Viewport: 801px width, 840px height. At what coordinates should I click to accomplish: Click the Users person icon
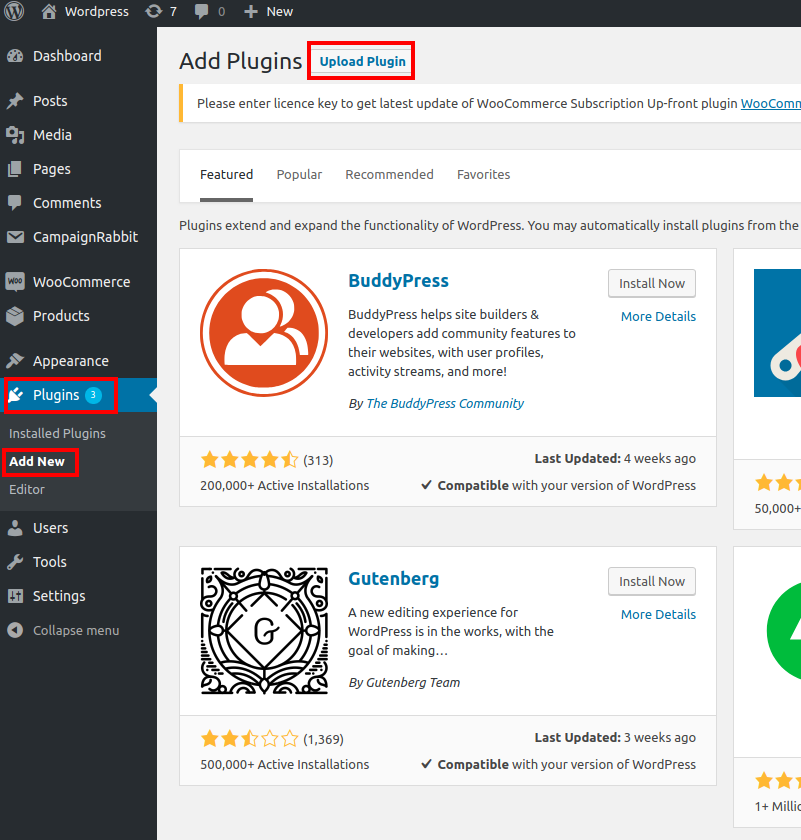(x=16, y=528)
